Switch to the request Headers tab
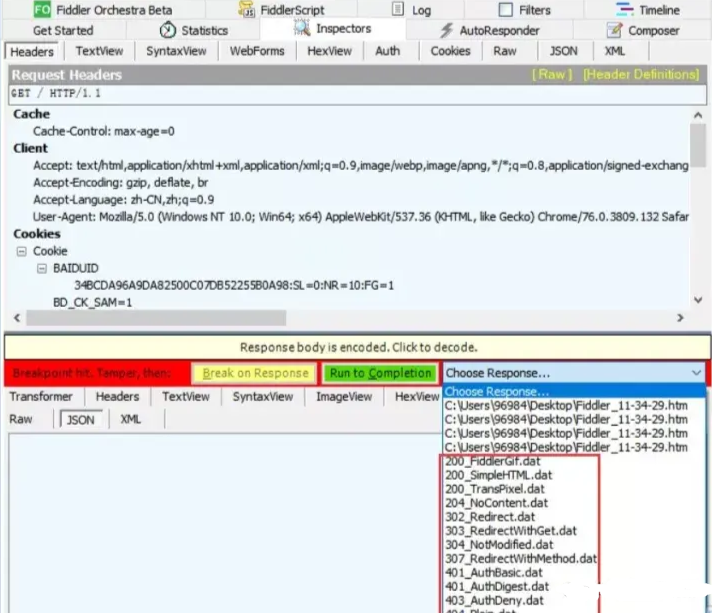This screenshot has width=712, height=613. (32, 52)
